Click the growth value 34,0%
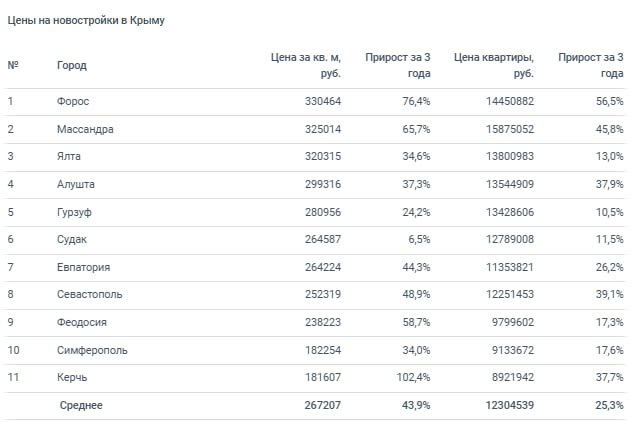 tap(417, 350)
